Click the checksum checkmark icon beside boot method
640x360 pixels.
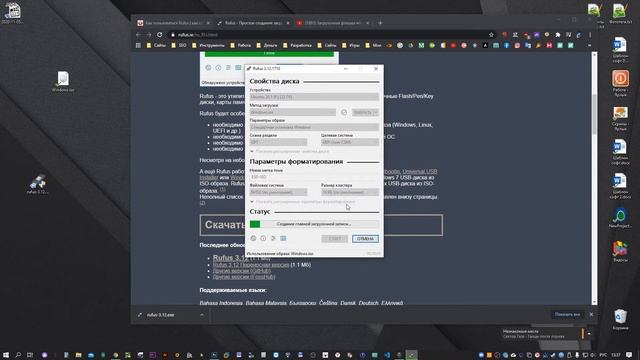tap(344, 112)
